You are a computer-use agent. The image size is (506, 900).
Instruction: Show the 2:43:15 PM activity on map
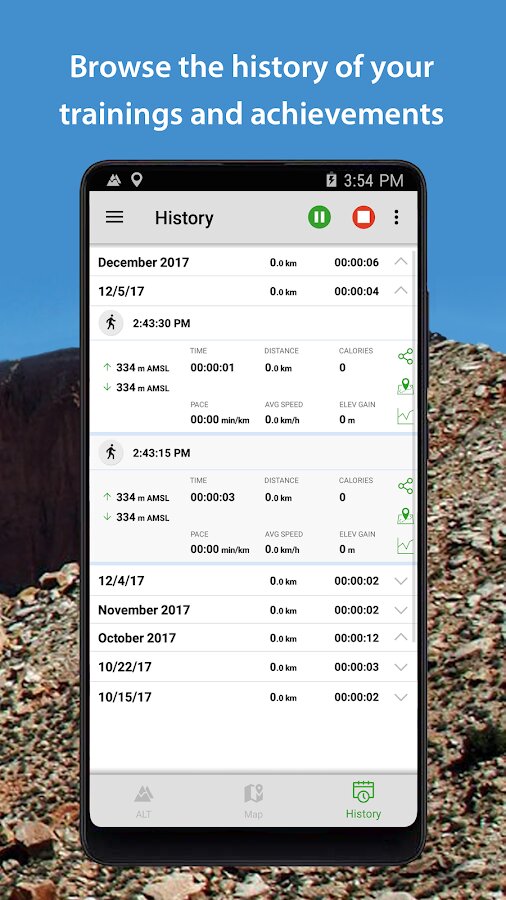[x=405, y=516]
